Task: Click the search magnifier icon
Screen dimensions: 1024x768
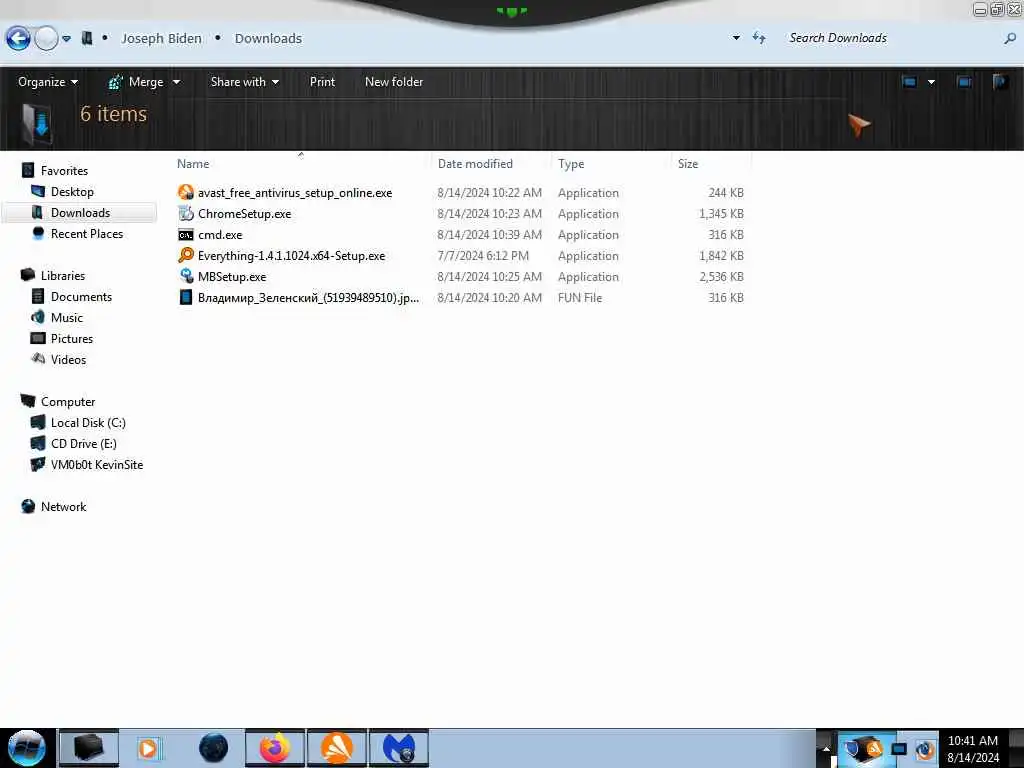Action: (1010, 39)
